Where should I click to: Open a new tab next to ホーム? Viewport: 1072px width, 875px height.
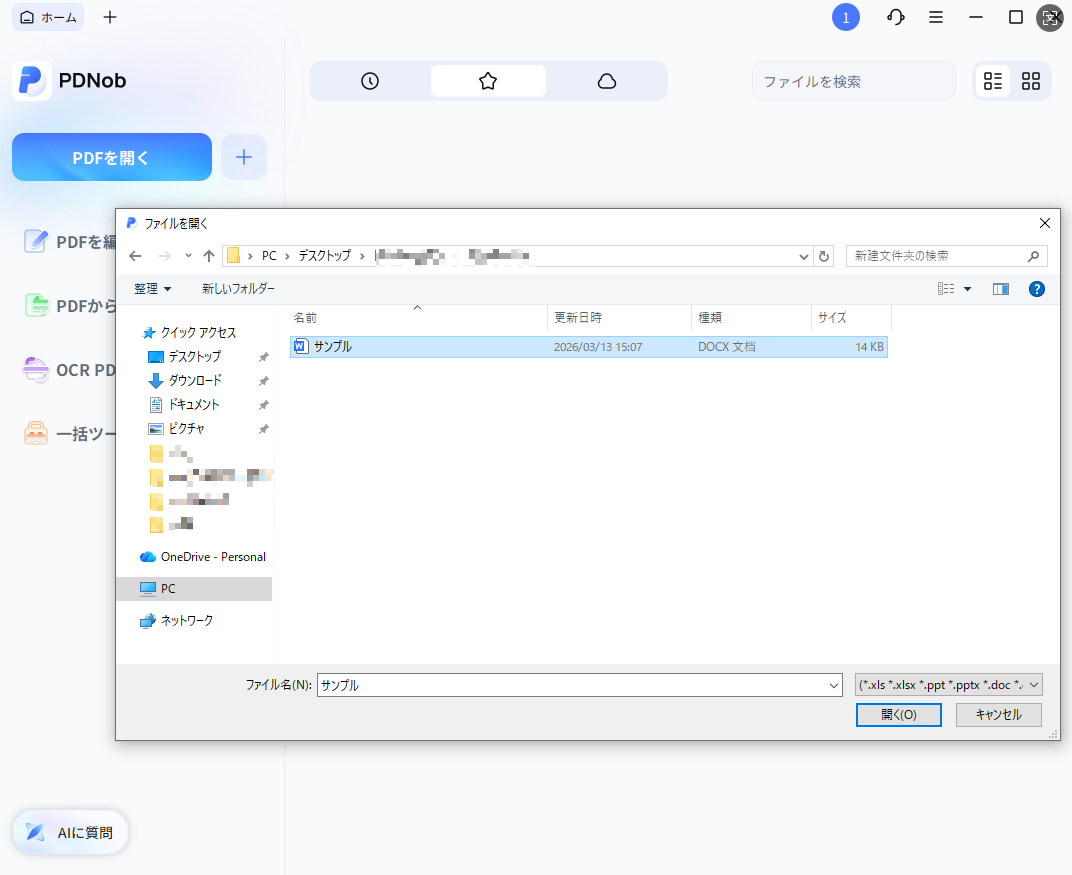pyautogui.click(x=110, y=17)
